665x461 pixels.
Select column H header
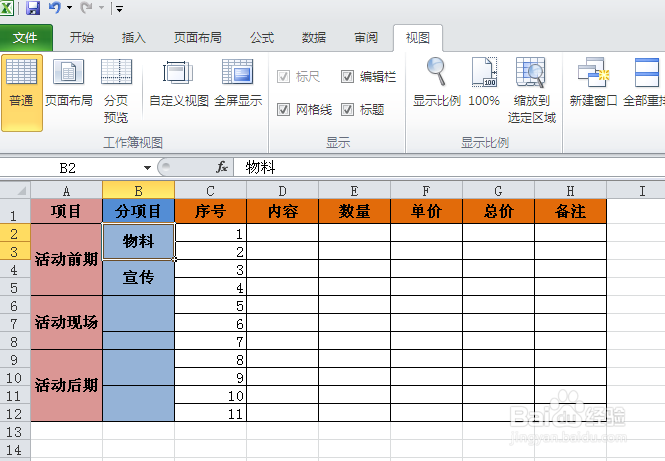(x=570, y=190)
